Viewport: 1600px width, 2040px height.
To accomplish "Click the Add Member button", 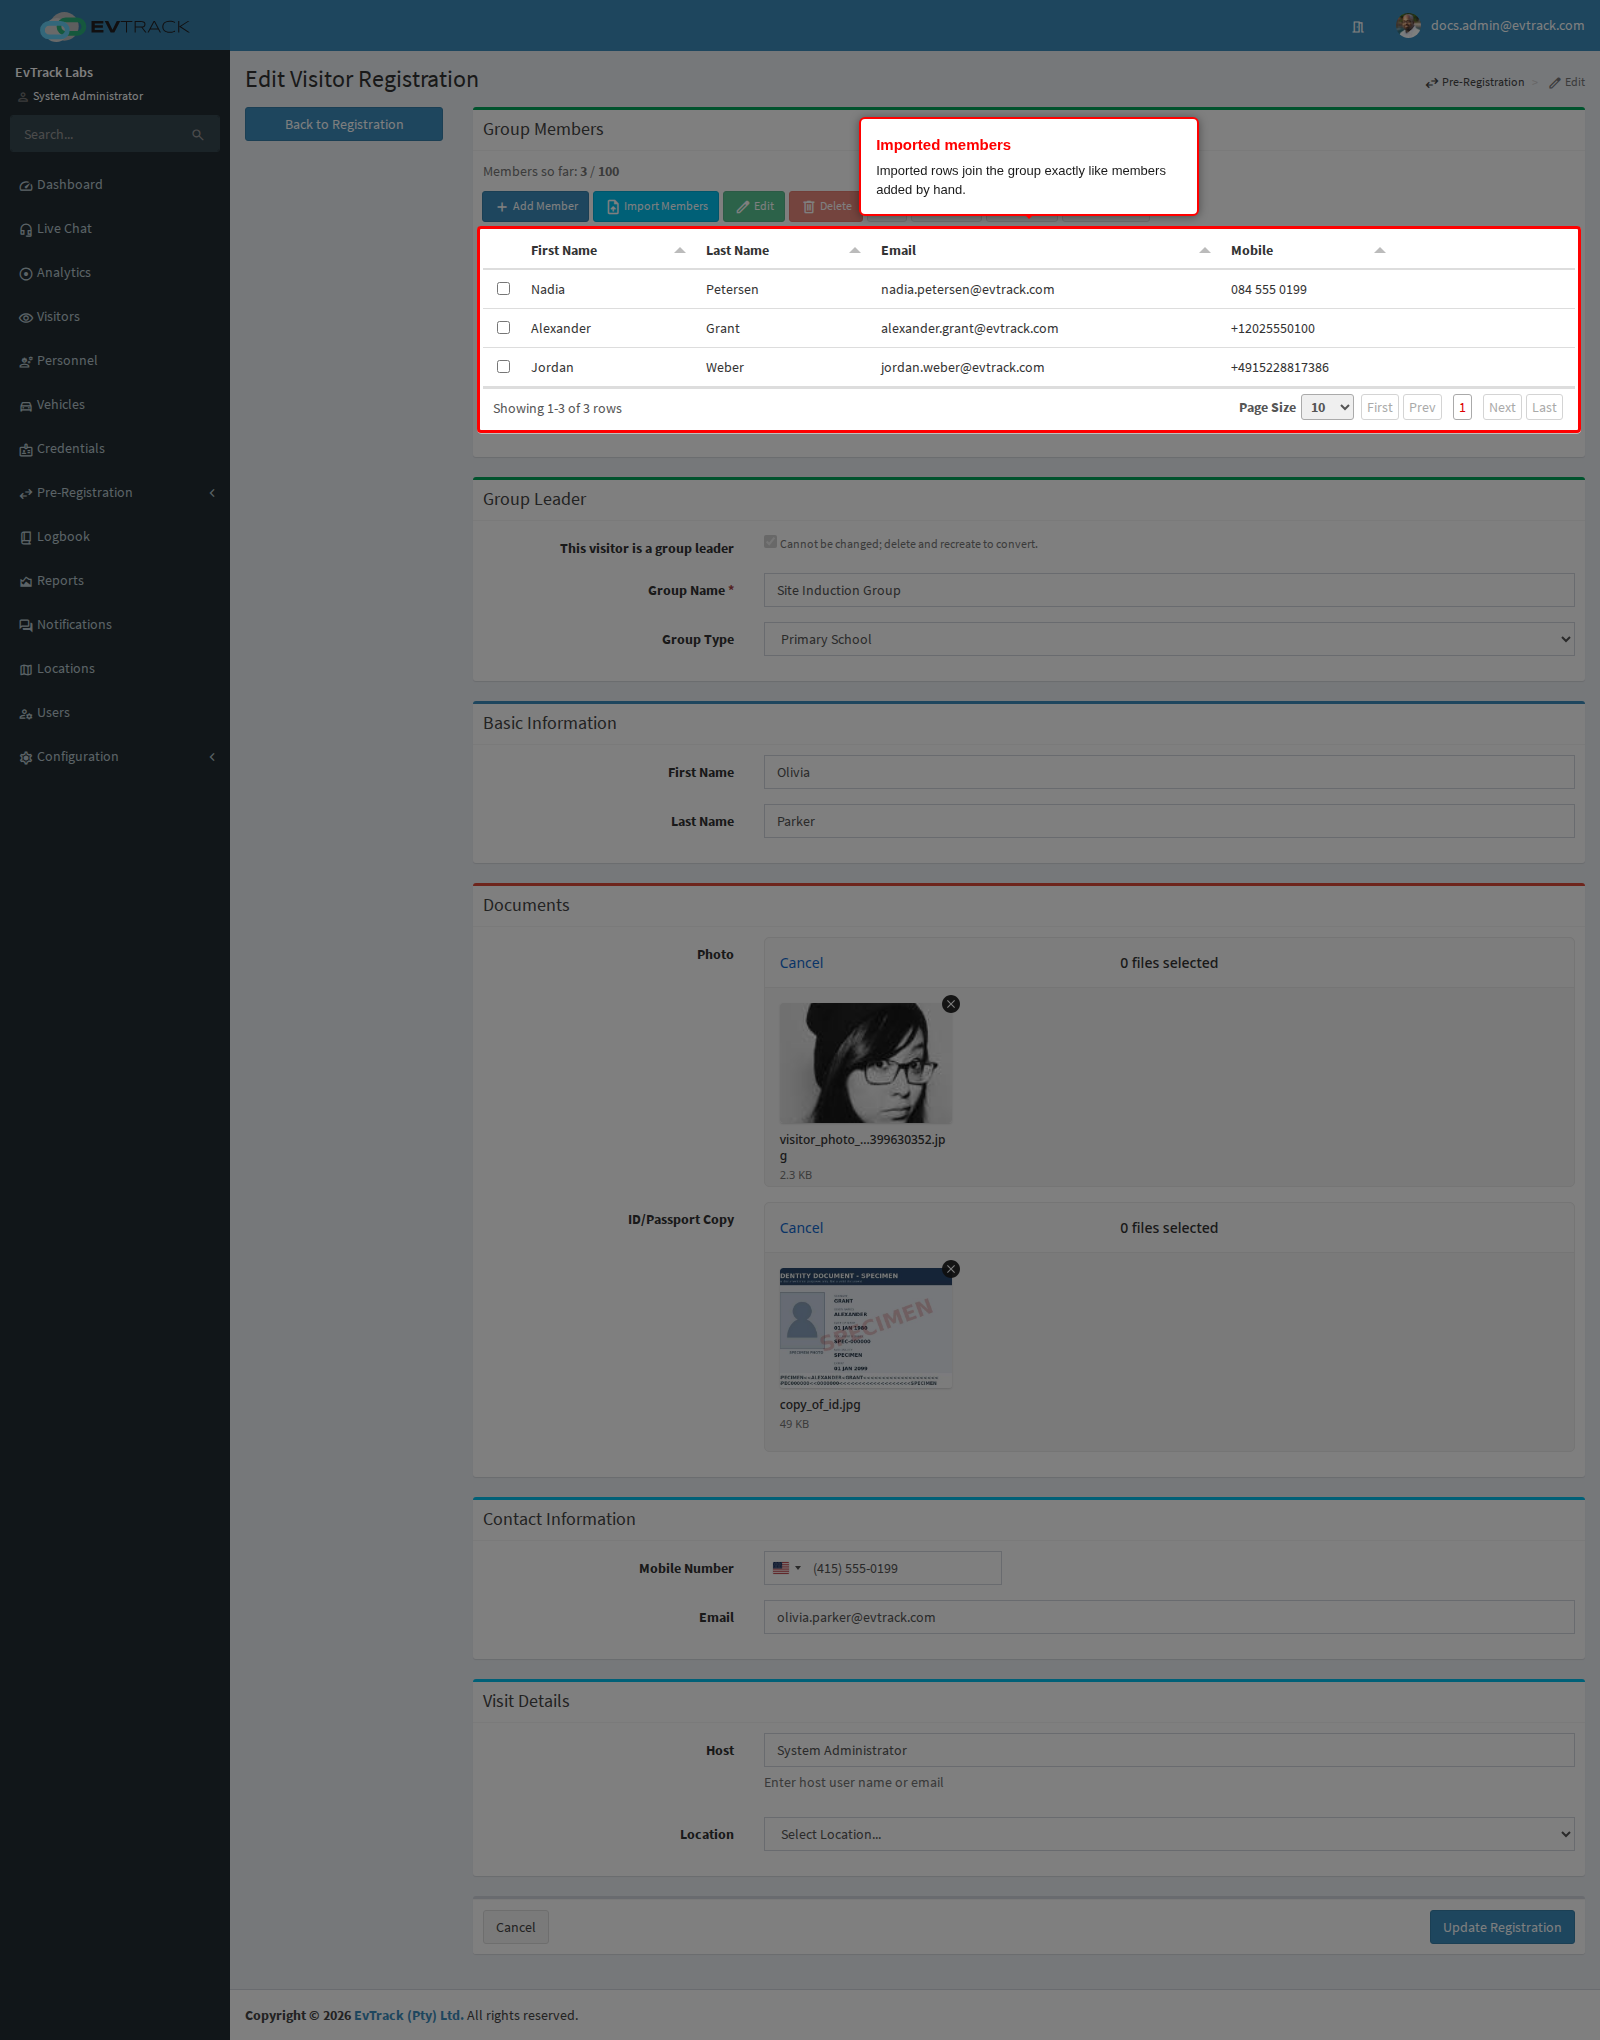I will point(536,206).
